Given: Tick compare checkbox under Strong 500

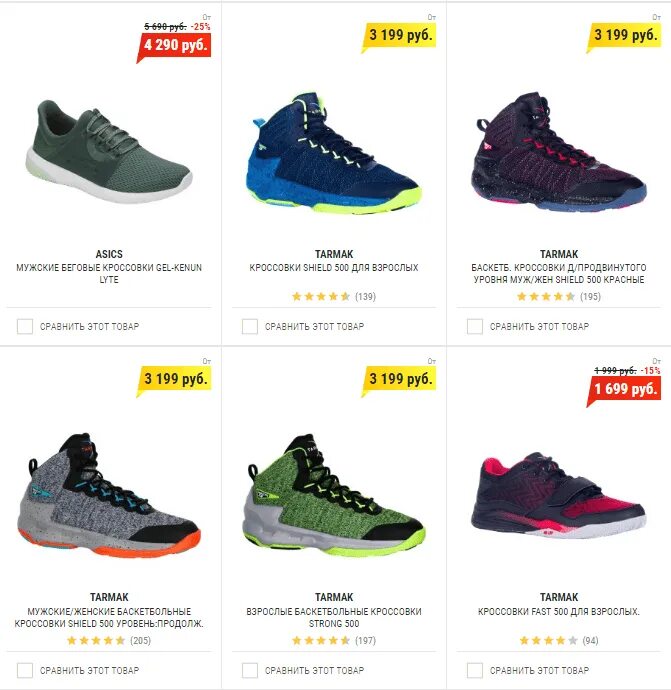Looking at the screenshot, I should [250, 671].
